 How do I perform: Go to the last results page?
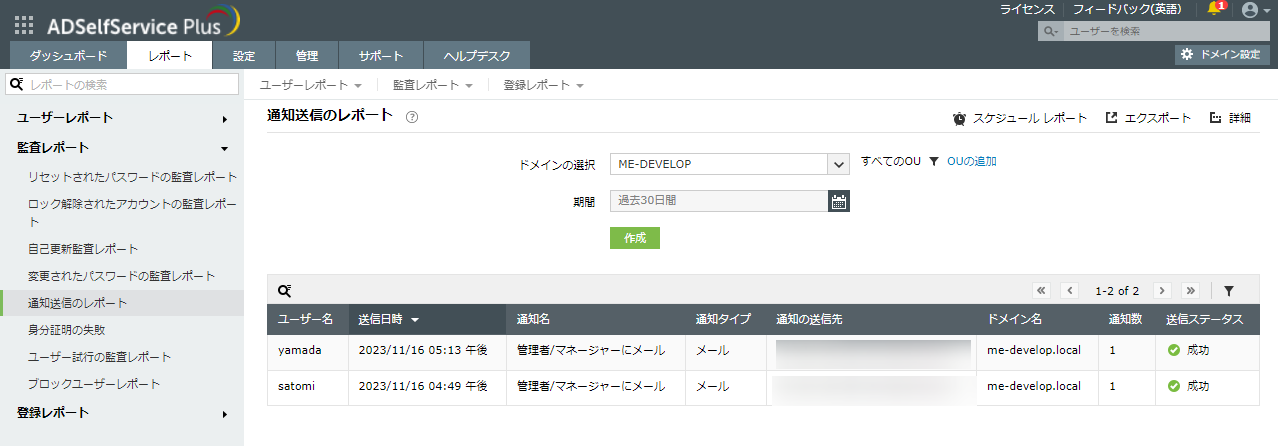coord(1190,291)
